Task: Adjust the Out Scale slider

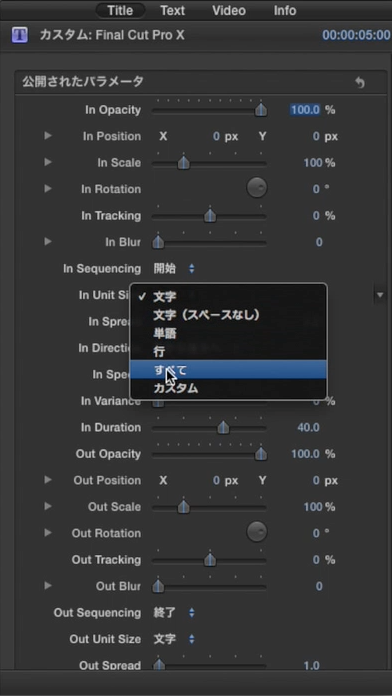Action: pos(183,507)
